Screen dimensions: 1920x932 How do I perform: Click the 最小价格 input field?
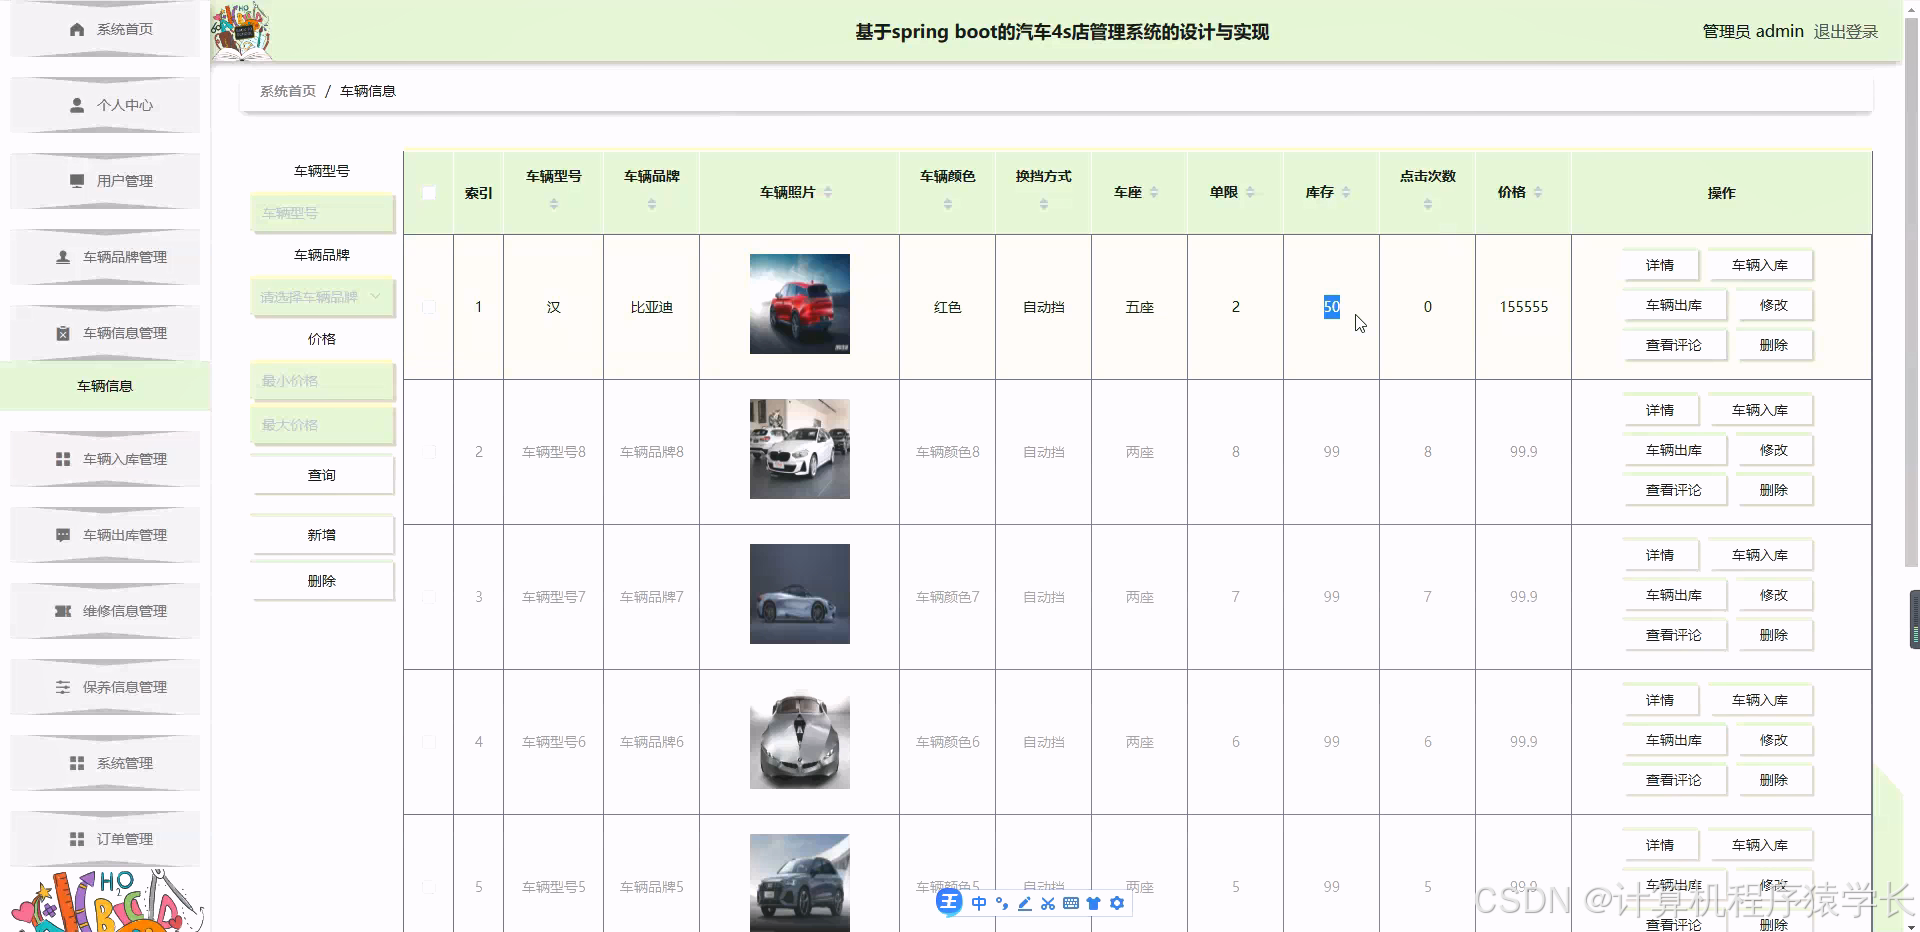(322, 380)
